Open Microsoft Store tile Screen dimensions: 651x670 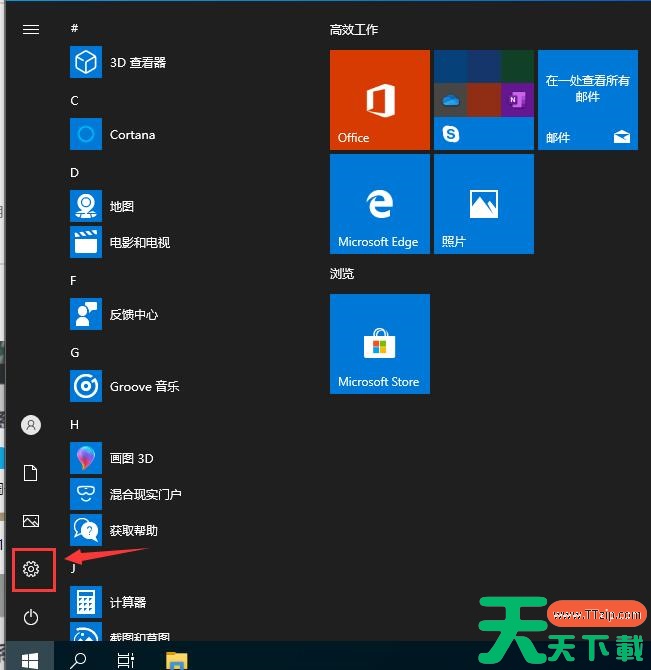(x=380, y=344)
